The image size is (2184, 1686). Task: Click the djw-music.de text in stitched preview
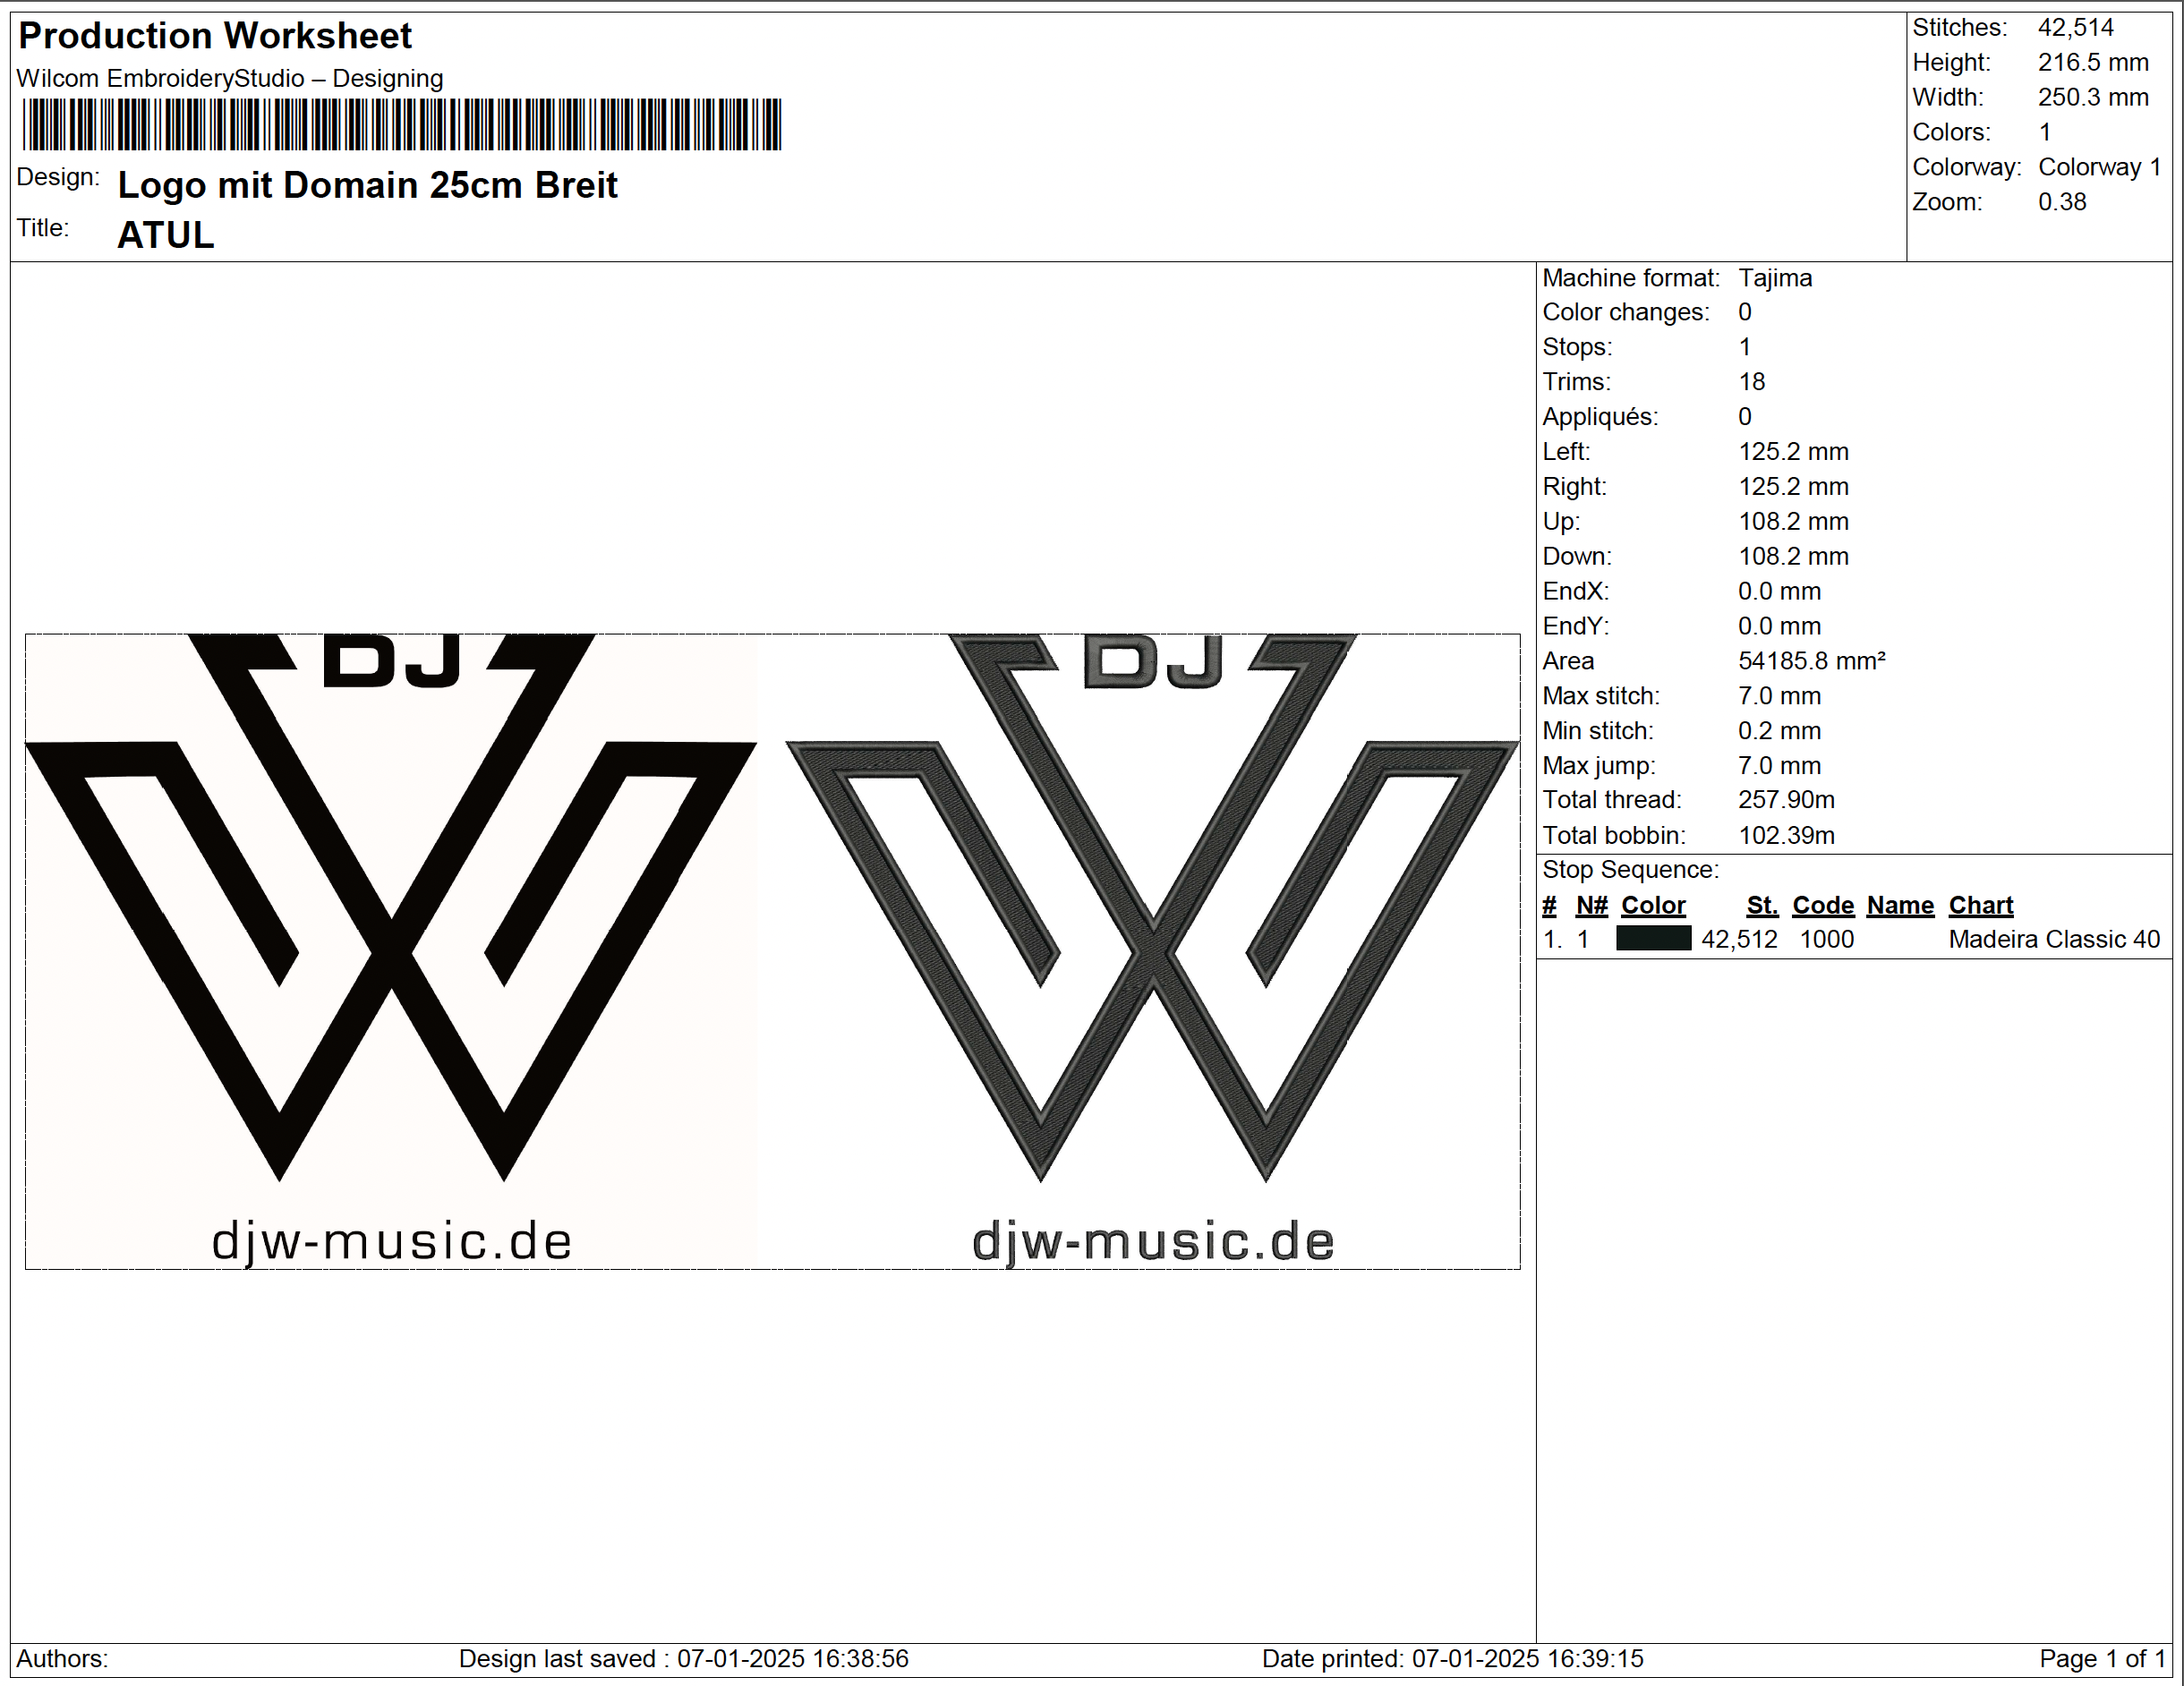tap(1152, 1242)
